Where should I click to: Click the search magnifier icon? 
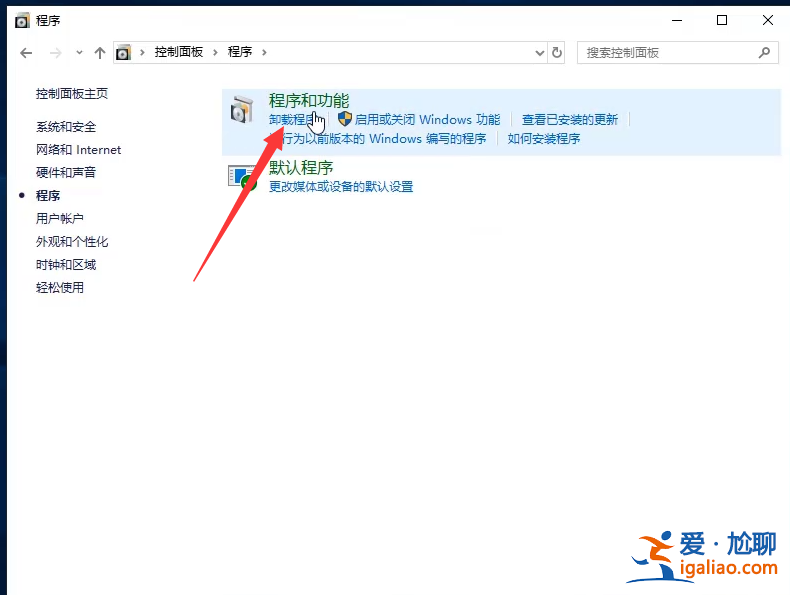[x=764, y=52]
